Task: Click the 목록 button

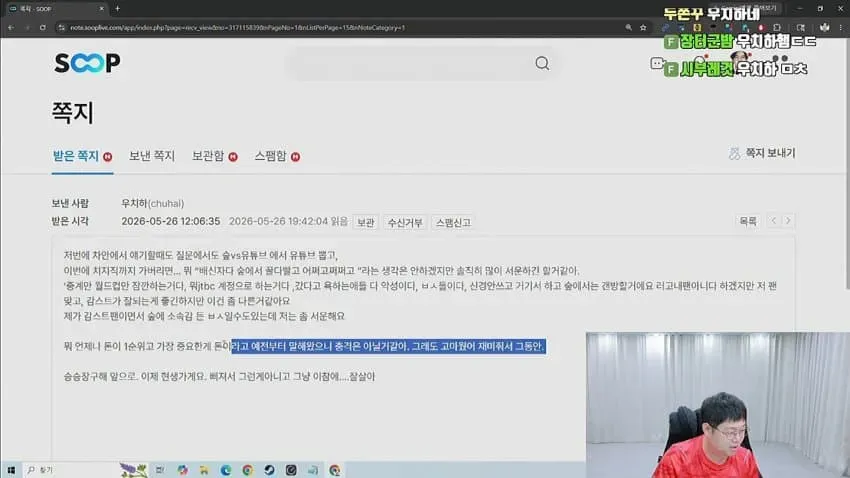Action: click(748, 221)
